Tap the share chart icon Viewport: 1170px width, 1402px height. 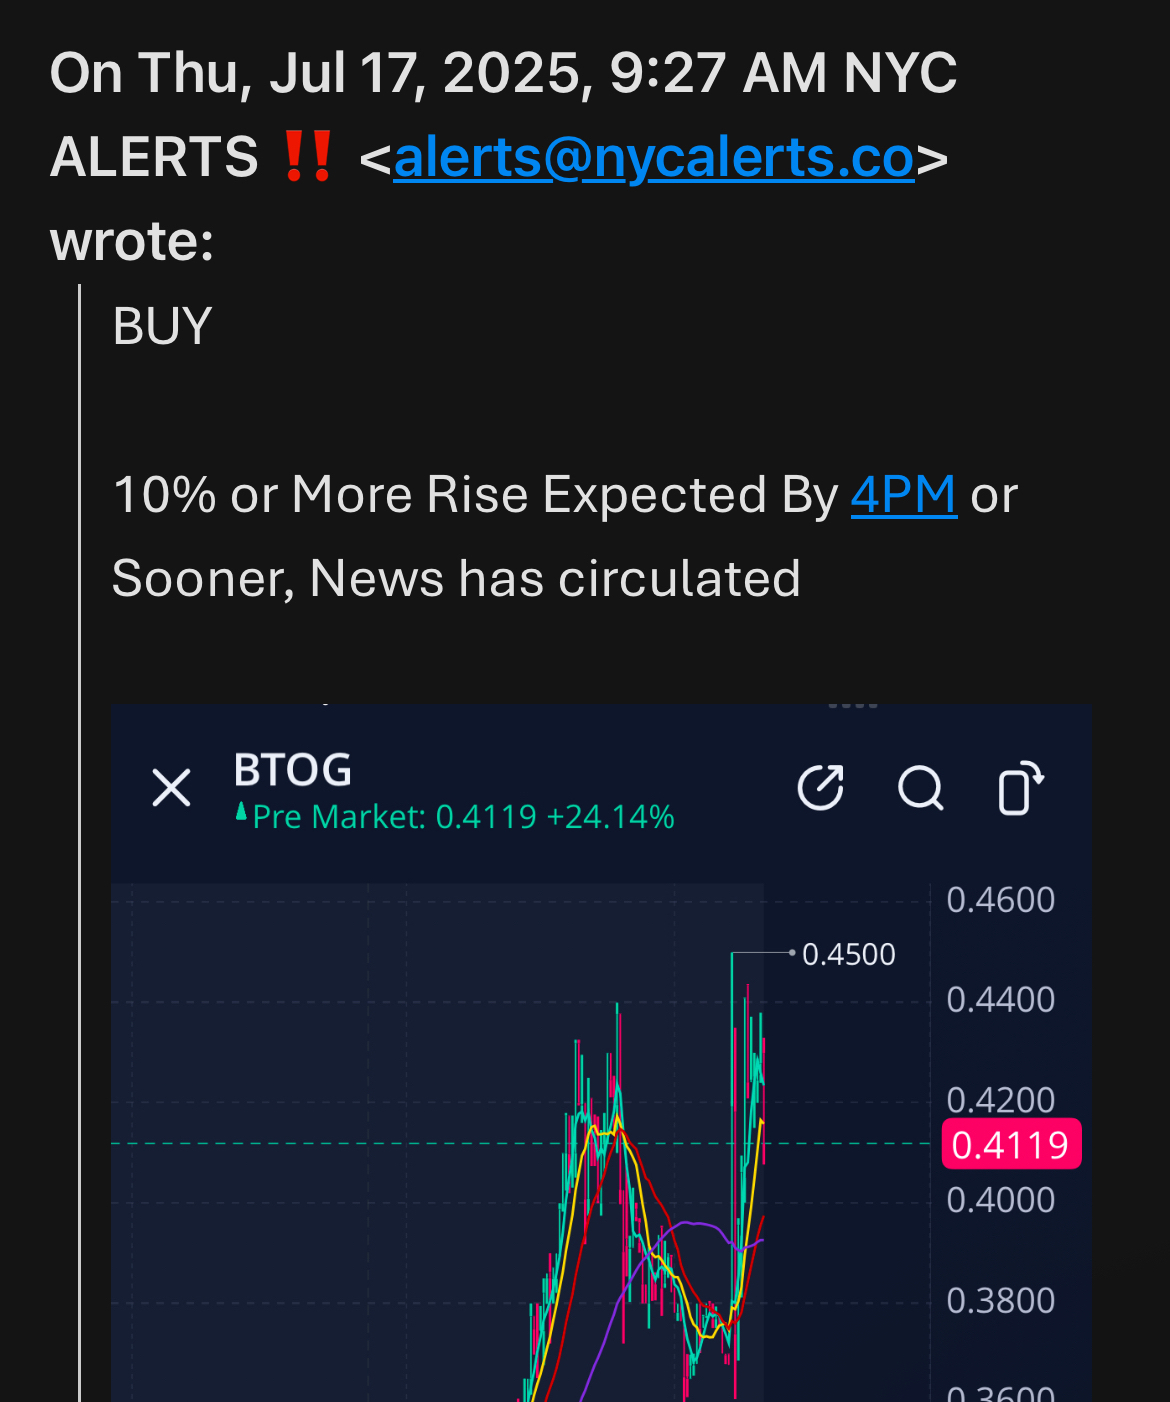pos(821,788)
